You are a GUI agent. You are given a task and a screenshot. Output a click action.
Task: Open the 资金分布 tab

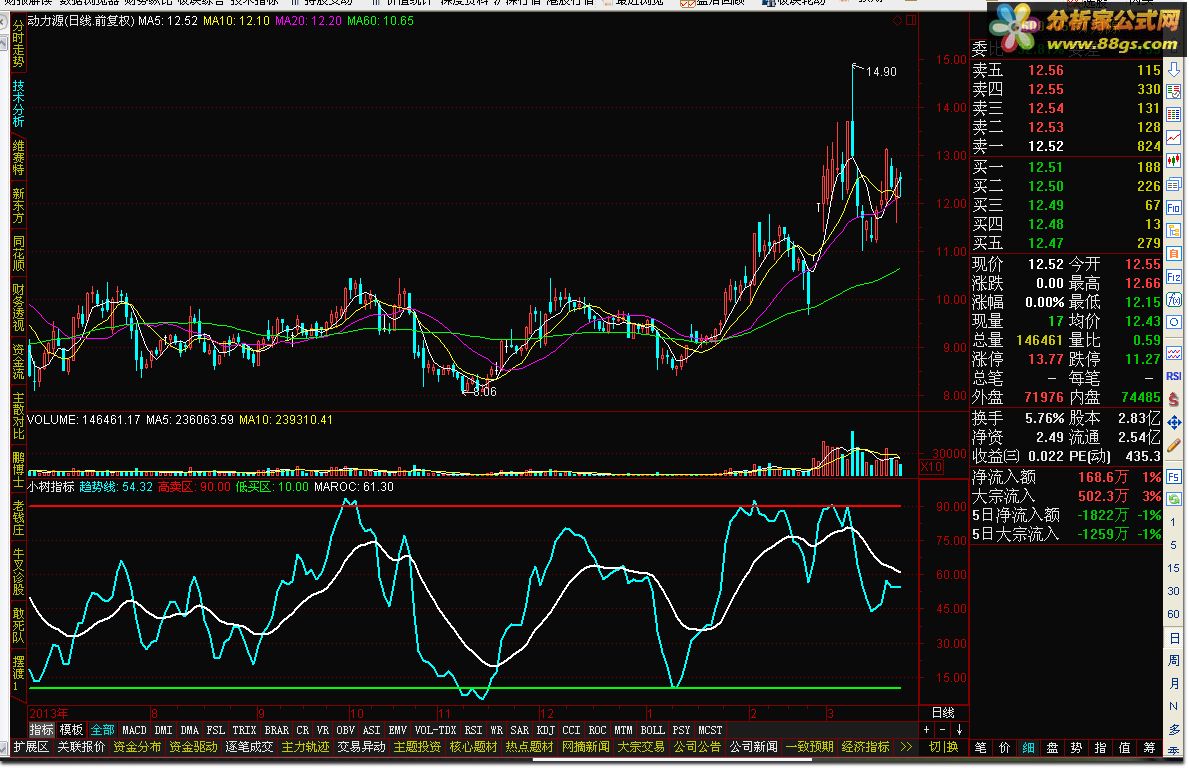coord(137,747)
